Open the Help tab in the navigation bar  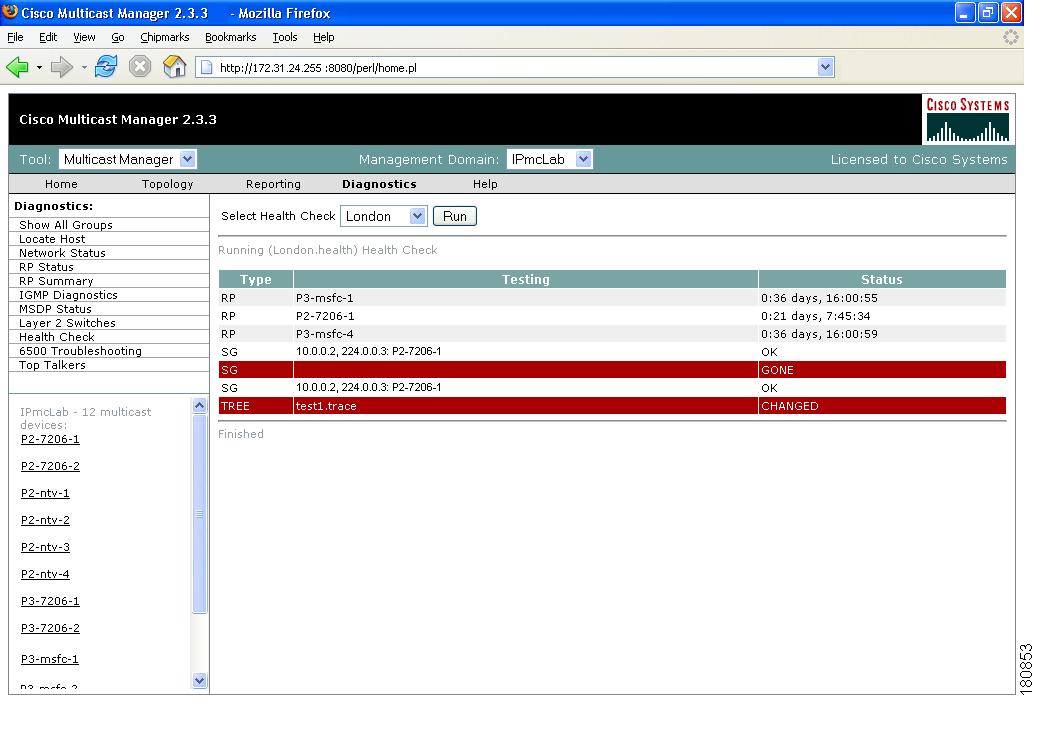click(485, 184)
